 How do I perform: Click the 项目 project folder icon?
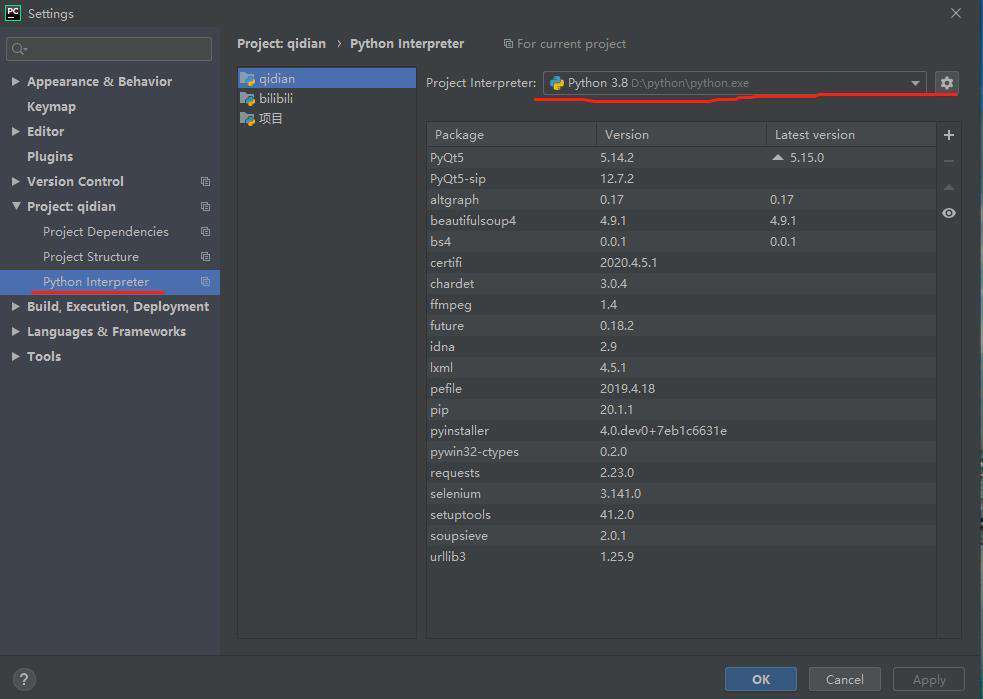point(248,118)
